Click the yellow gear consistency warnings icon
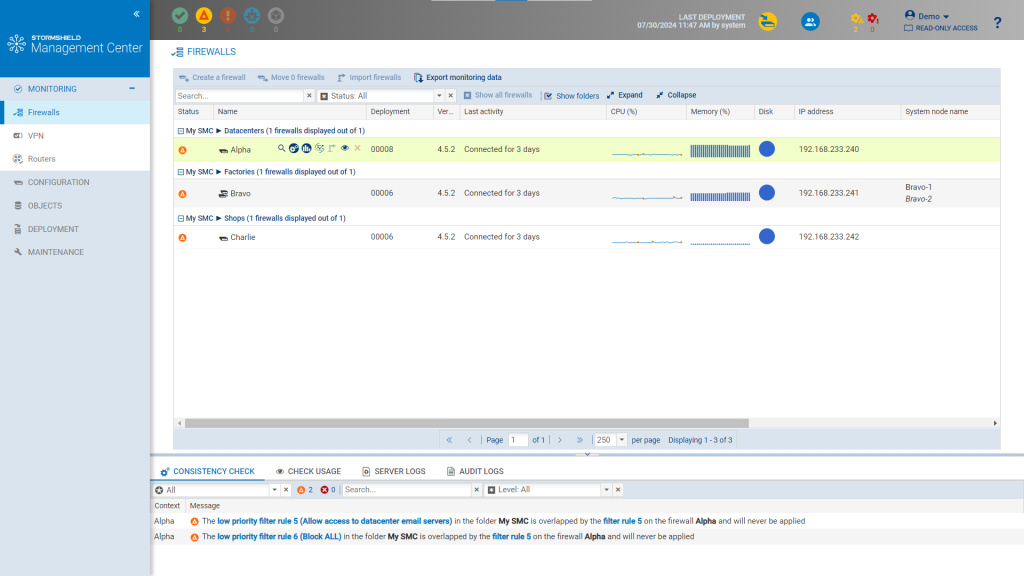The width and height of the screenshot is (1024, 576). tap(856, 20)
